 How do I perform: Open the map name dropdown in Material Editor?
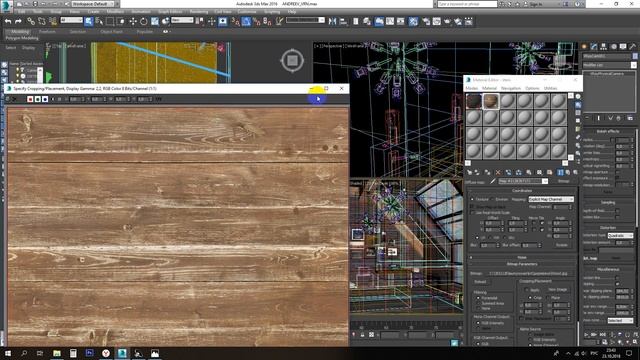(523, 181)
